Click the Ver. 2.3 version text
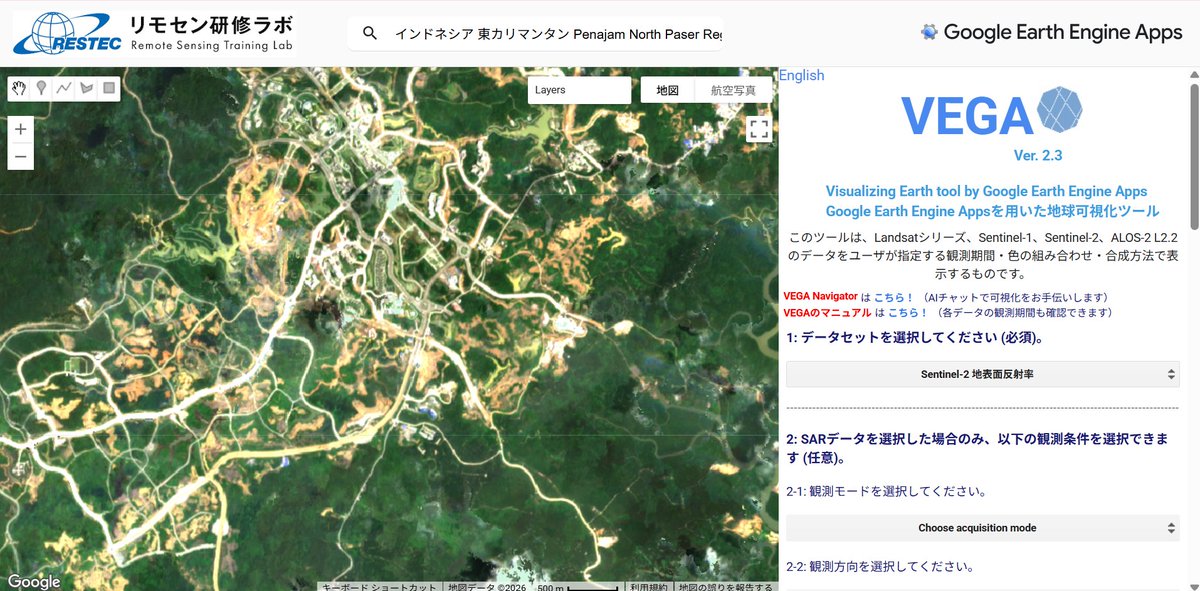Viewport: 1200px width, 591px height. click(x=1037, y=156)
